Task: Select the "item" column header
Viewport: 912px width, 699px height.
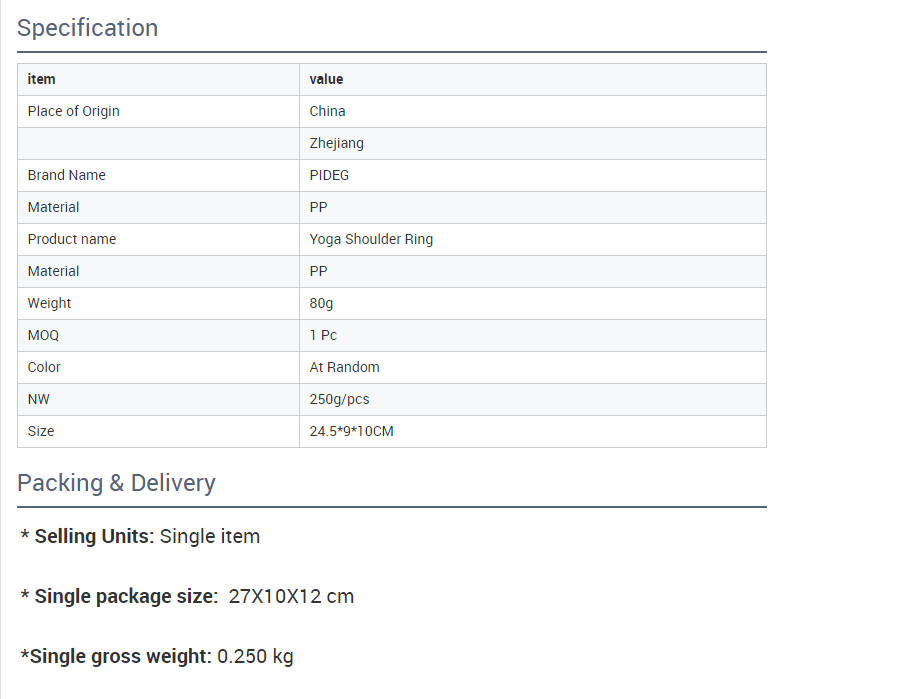Action: coord(42,79)
